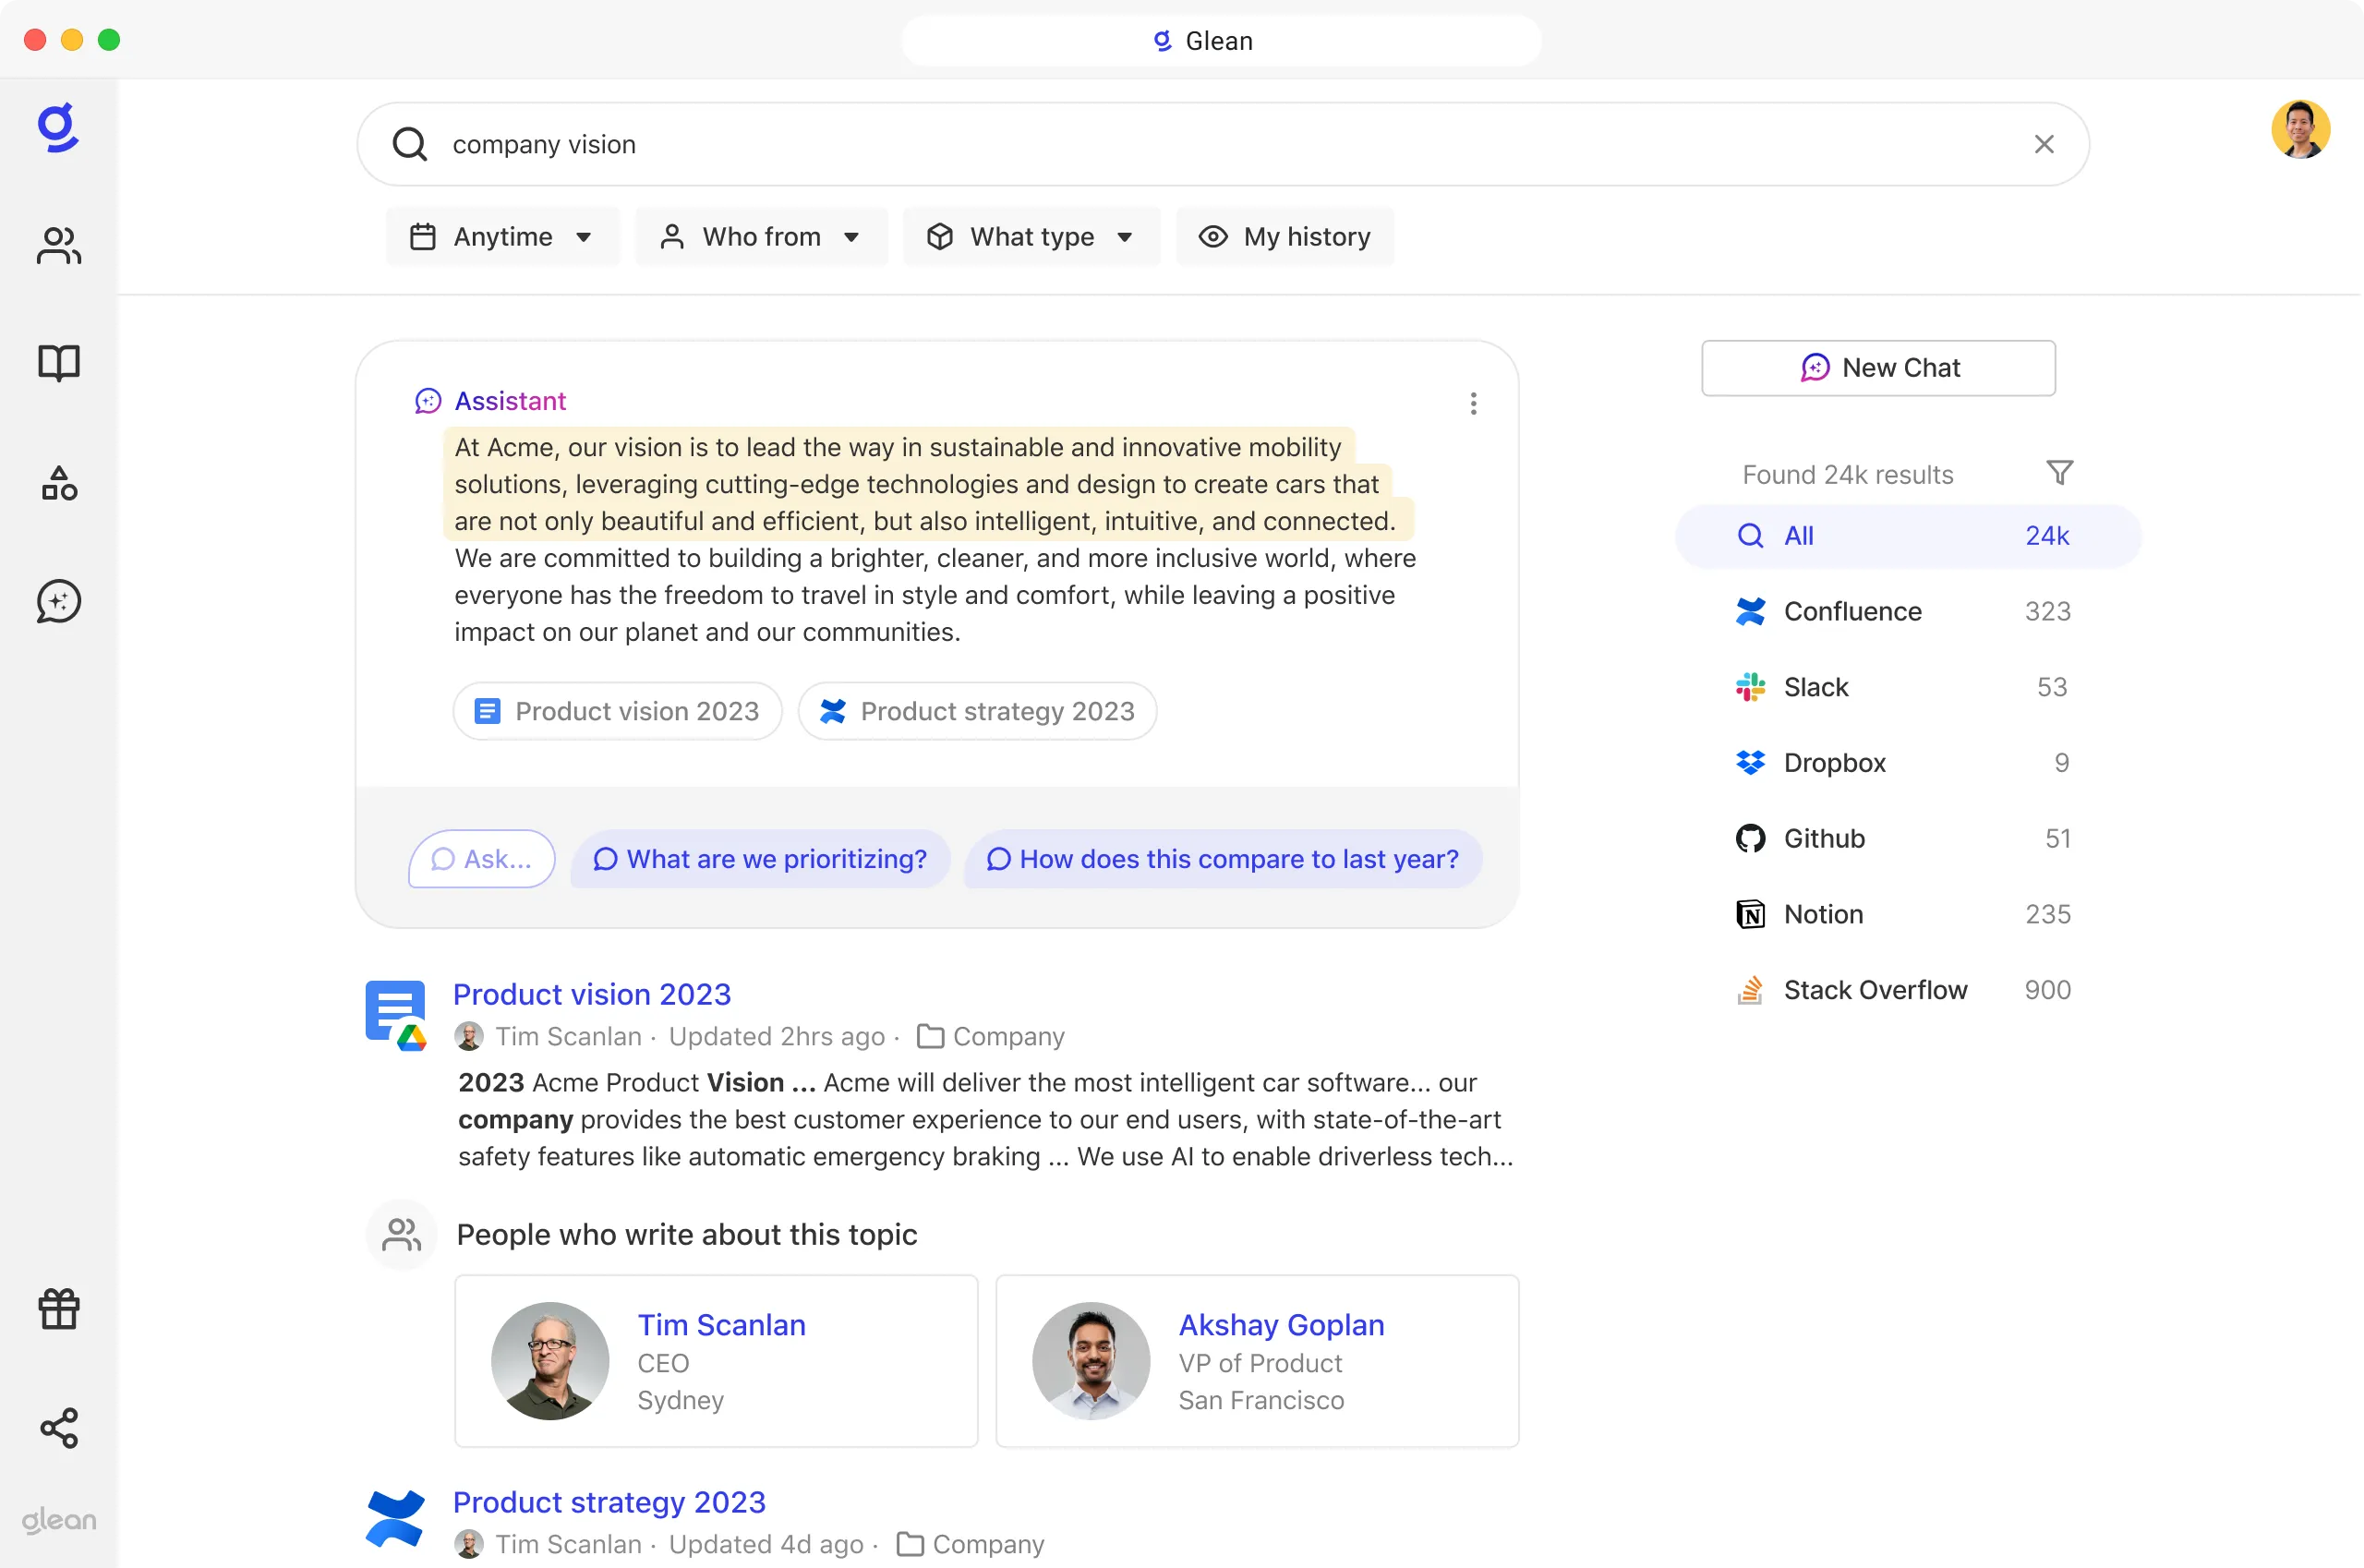Open the Who from dropdown

761,236
